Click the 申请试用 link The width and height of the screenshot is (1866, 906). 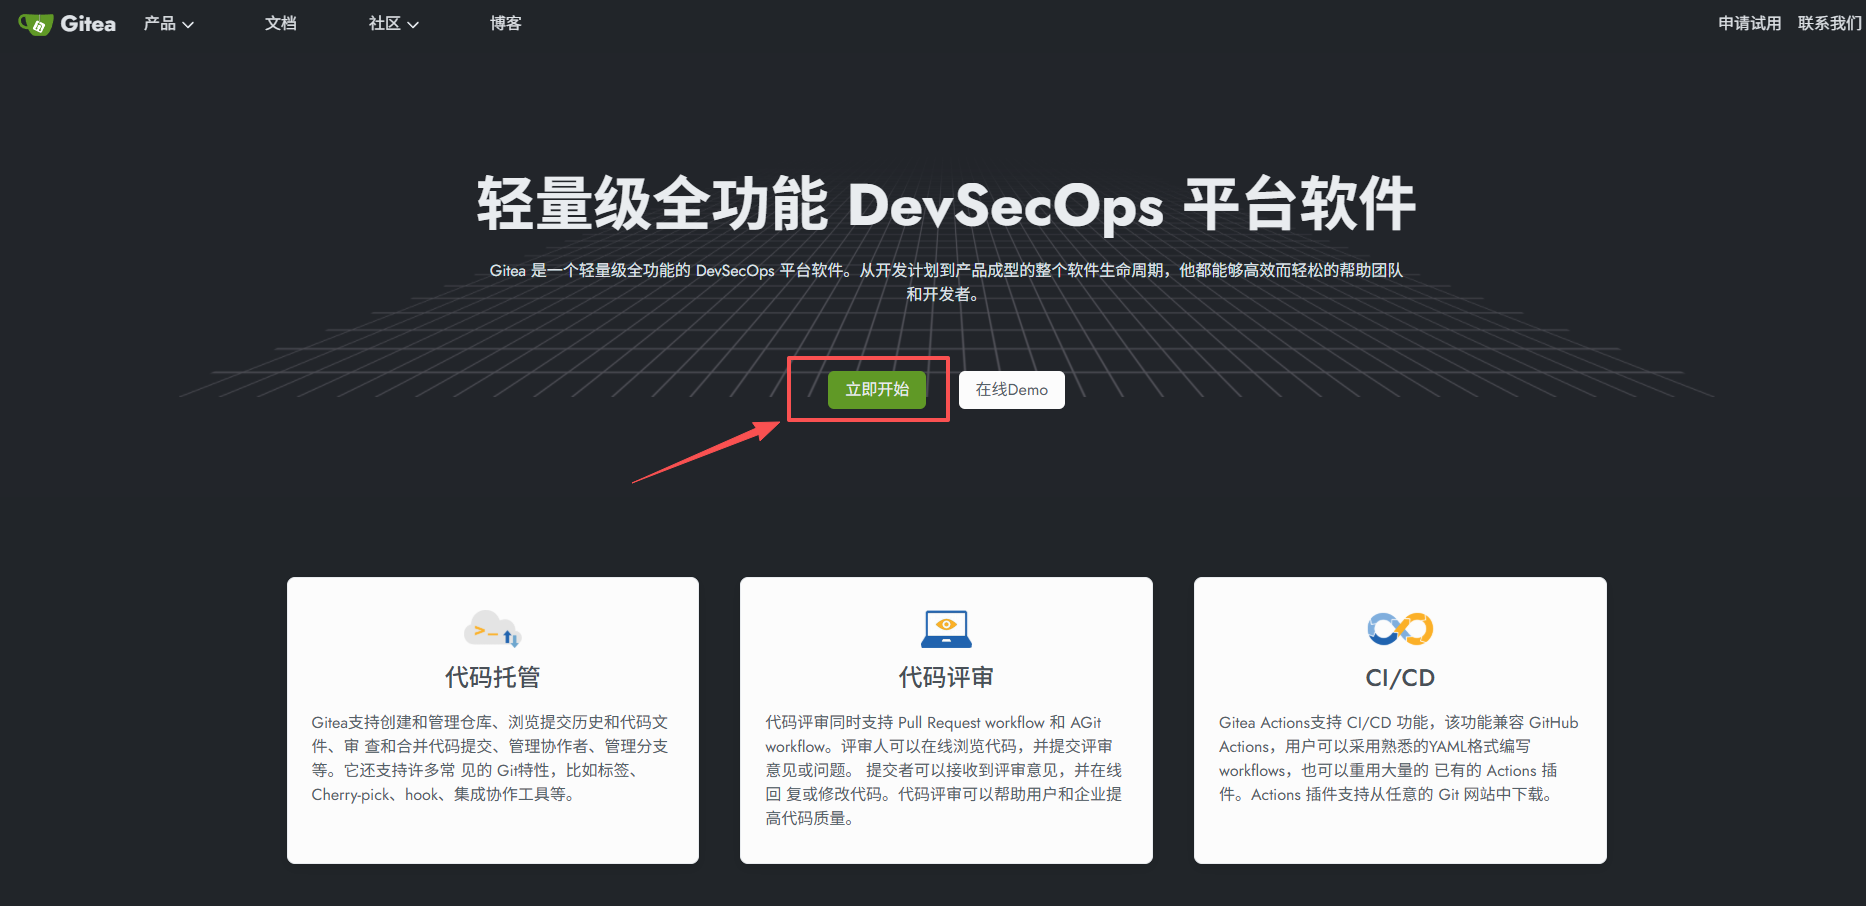tap(1750, 23)
